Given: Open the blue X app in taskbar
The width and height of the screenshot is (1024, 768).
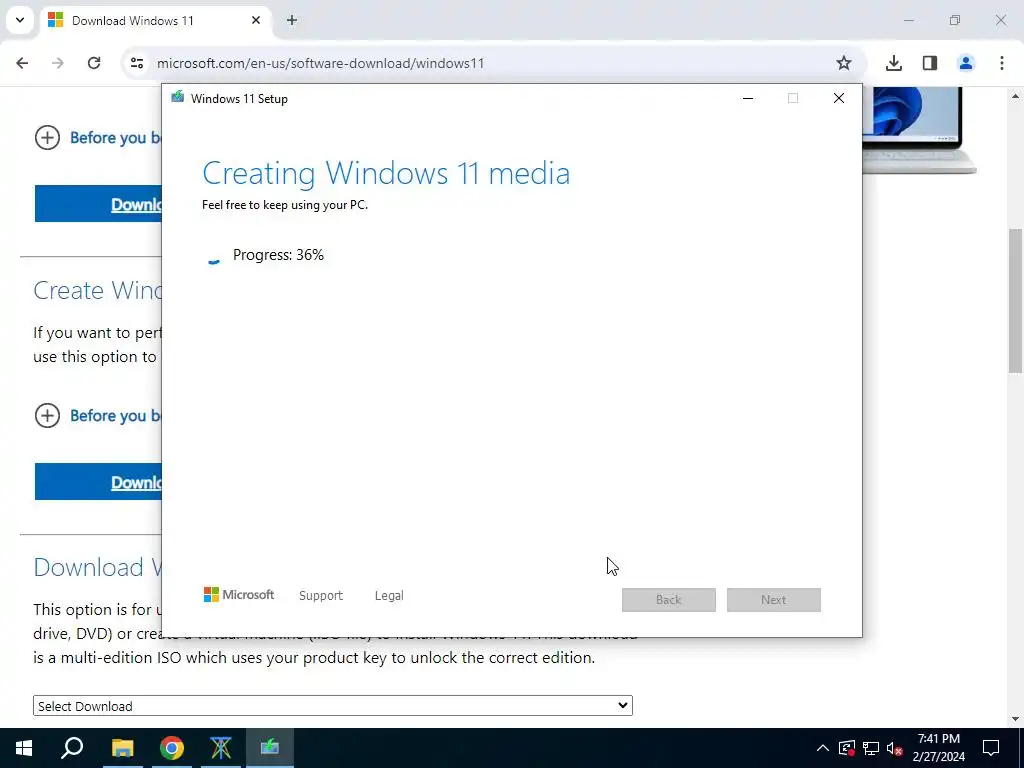Looking at the screenshot, I should [x=221, y=748].
